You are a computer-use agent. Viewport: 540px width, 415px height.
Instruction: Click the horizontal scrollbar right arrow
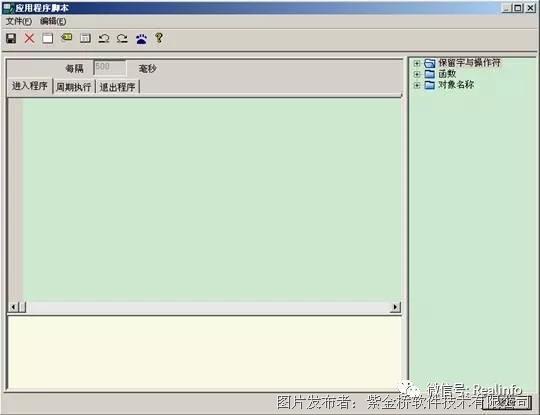(395, 307)
